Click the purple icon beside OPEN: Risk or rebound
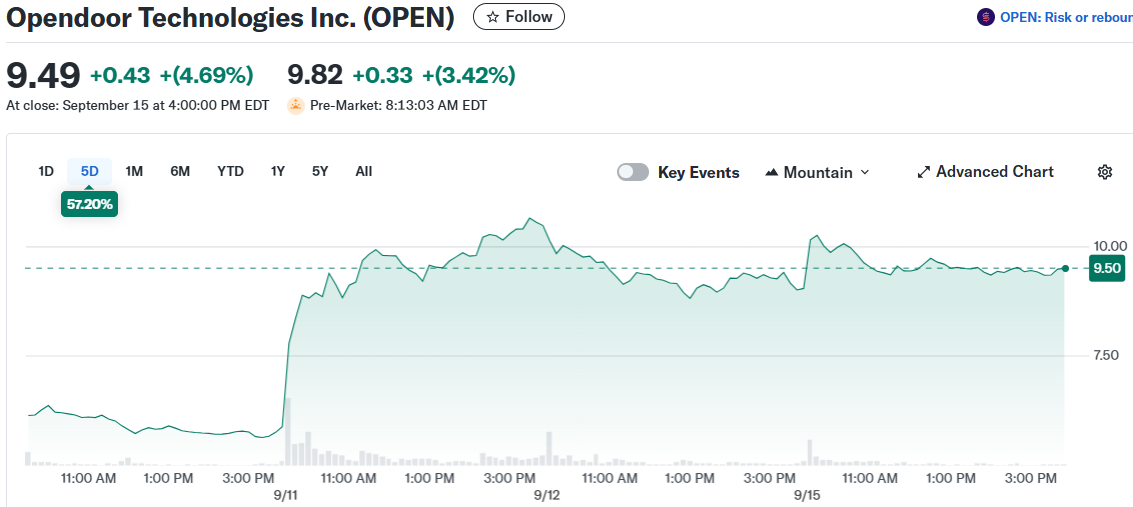Screen dimensions: 1133x507 985,17
